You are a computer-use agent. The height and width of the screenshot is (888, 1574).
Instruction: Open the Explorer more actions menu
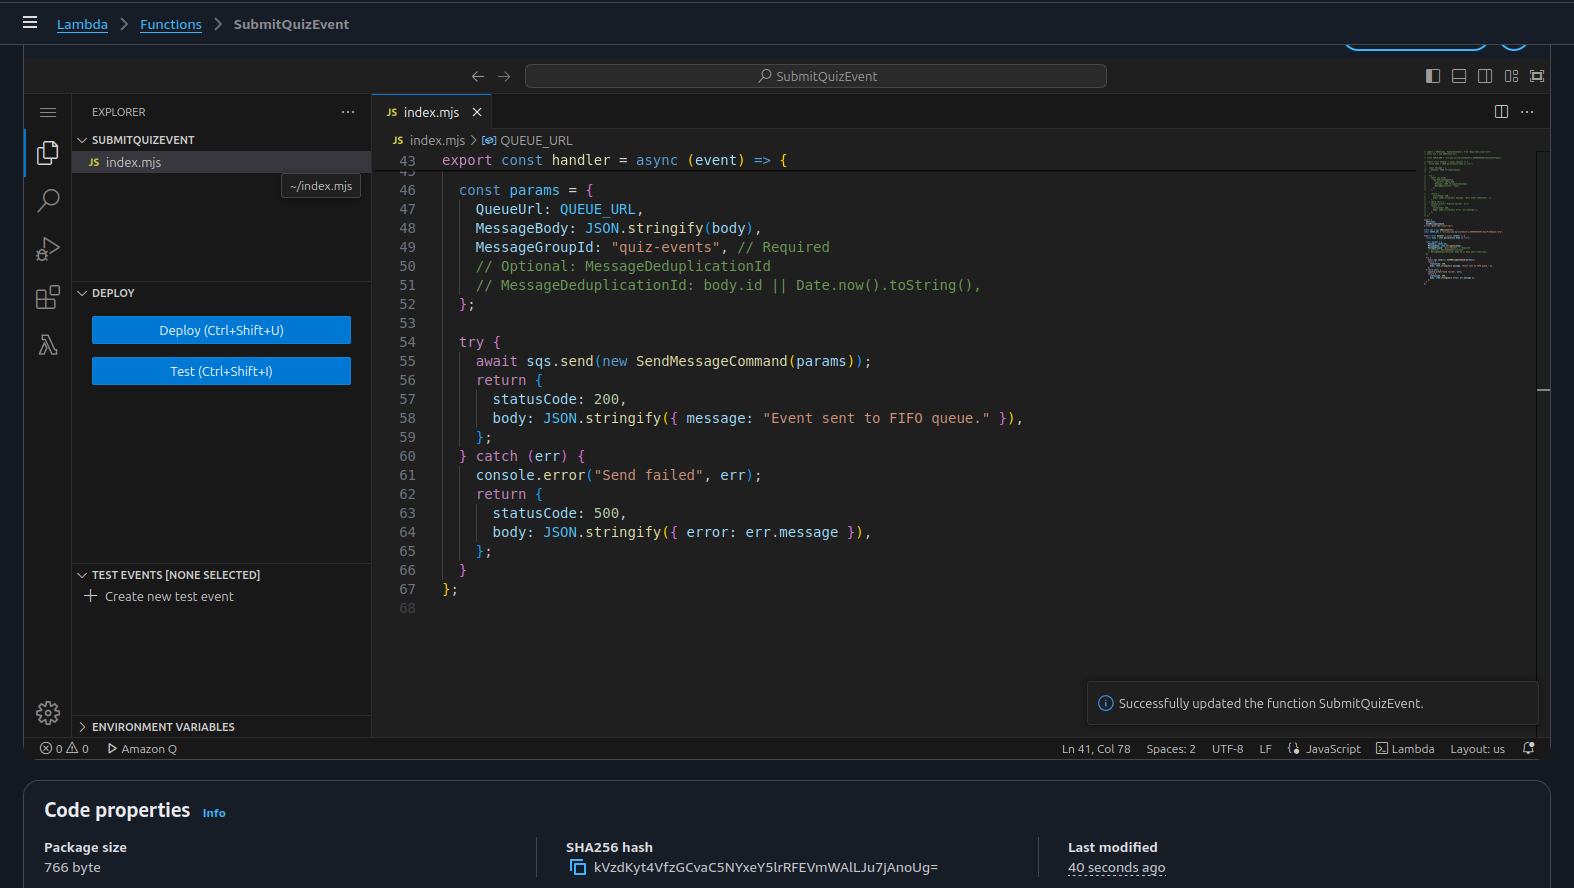coord(348,112)
